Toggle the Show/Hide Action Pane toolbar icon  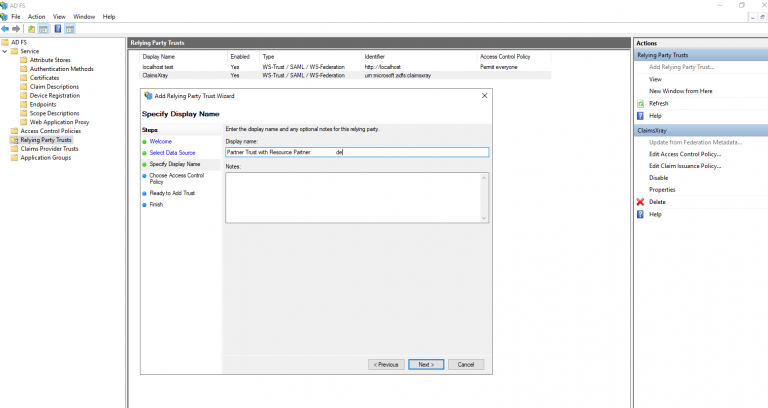click(x=70, y=29)
